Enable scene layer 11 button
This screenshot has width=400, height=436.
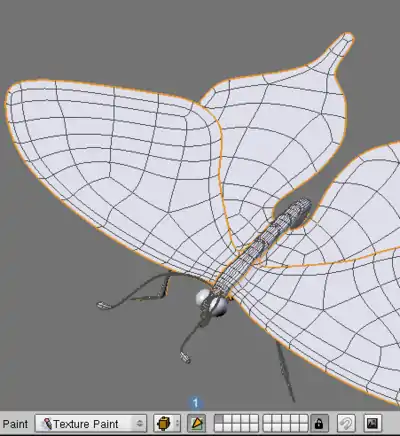pos(219,428)
